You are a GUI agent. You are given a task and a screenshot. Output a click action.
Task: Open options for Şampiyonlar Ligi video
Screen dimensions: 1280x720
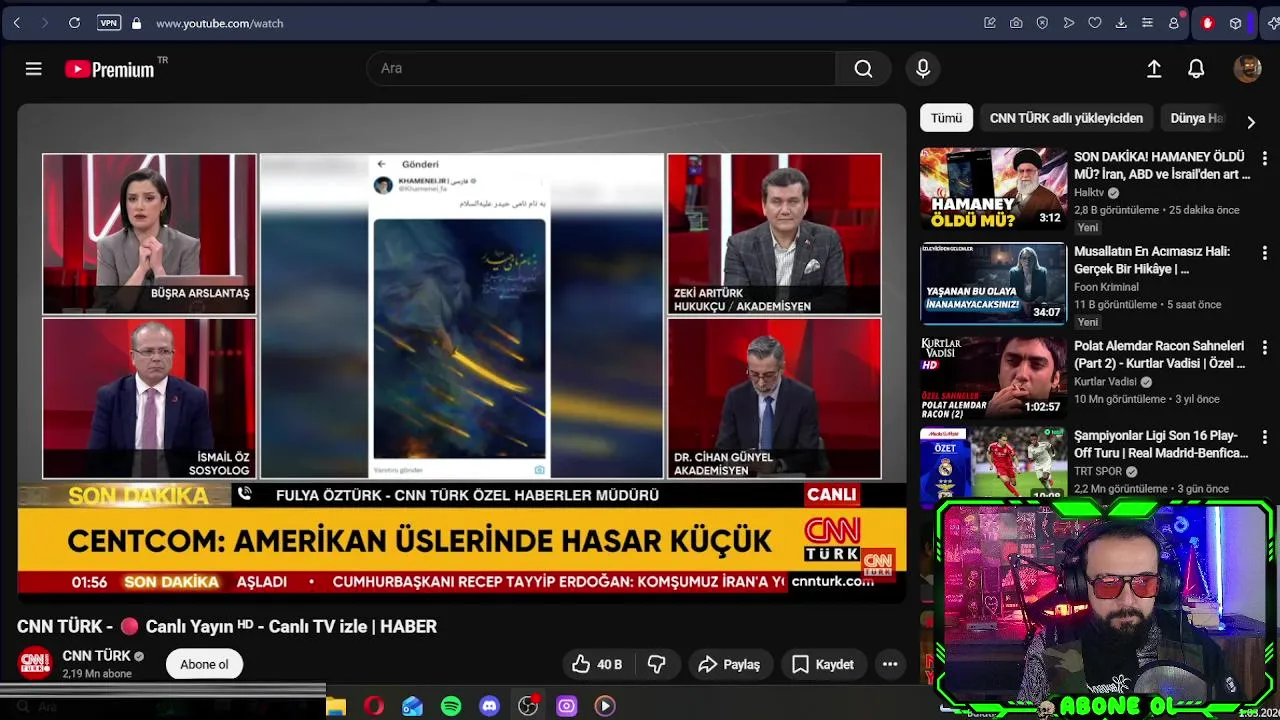click(1264, 437)
